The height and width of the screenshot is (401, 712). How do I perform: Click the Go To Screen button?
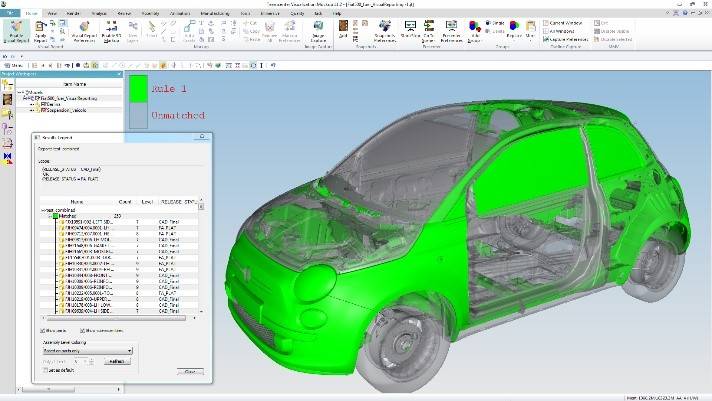point(429,31)
